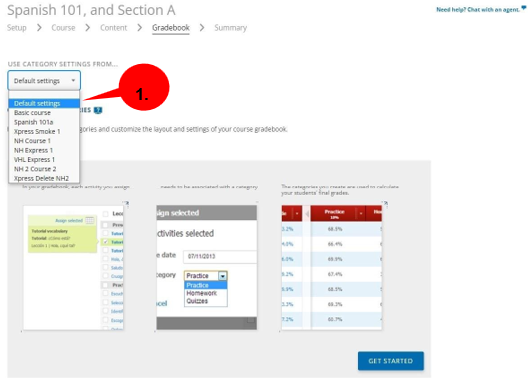Enlarge the assign selected illustration thumbnail
This screenshot has width=528, height=378.
[207, 268]
